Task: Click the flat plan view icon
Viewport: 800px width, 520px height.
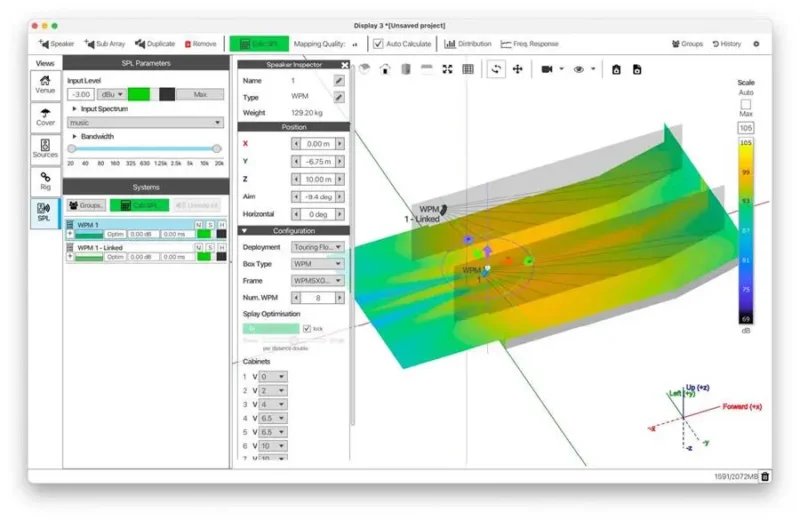Action: pyautogui.click(x=427, y=69)
